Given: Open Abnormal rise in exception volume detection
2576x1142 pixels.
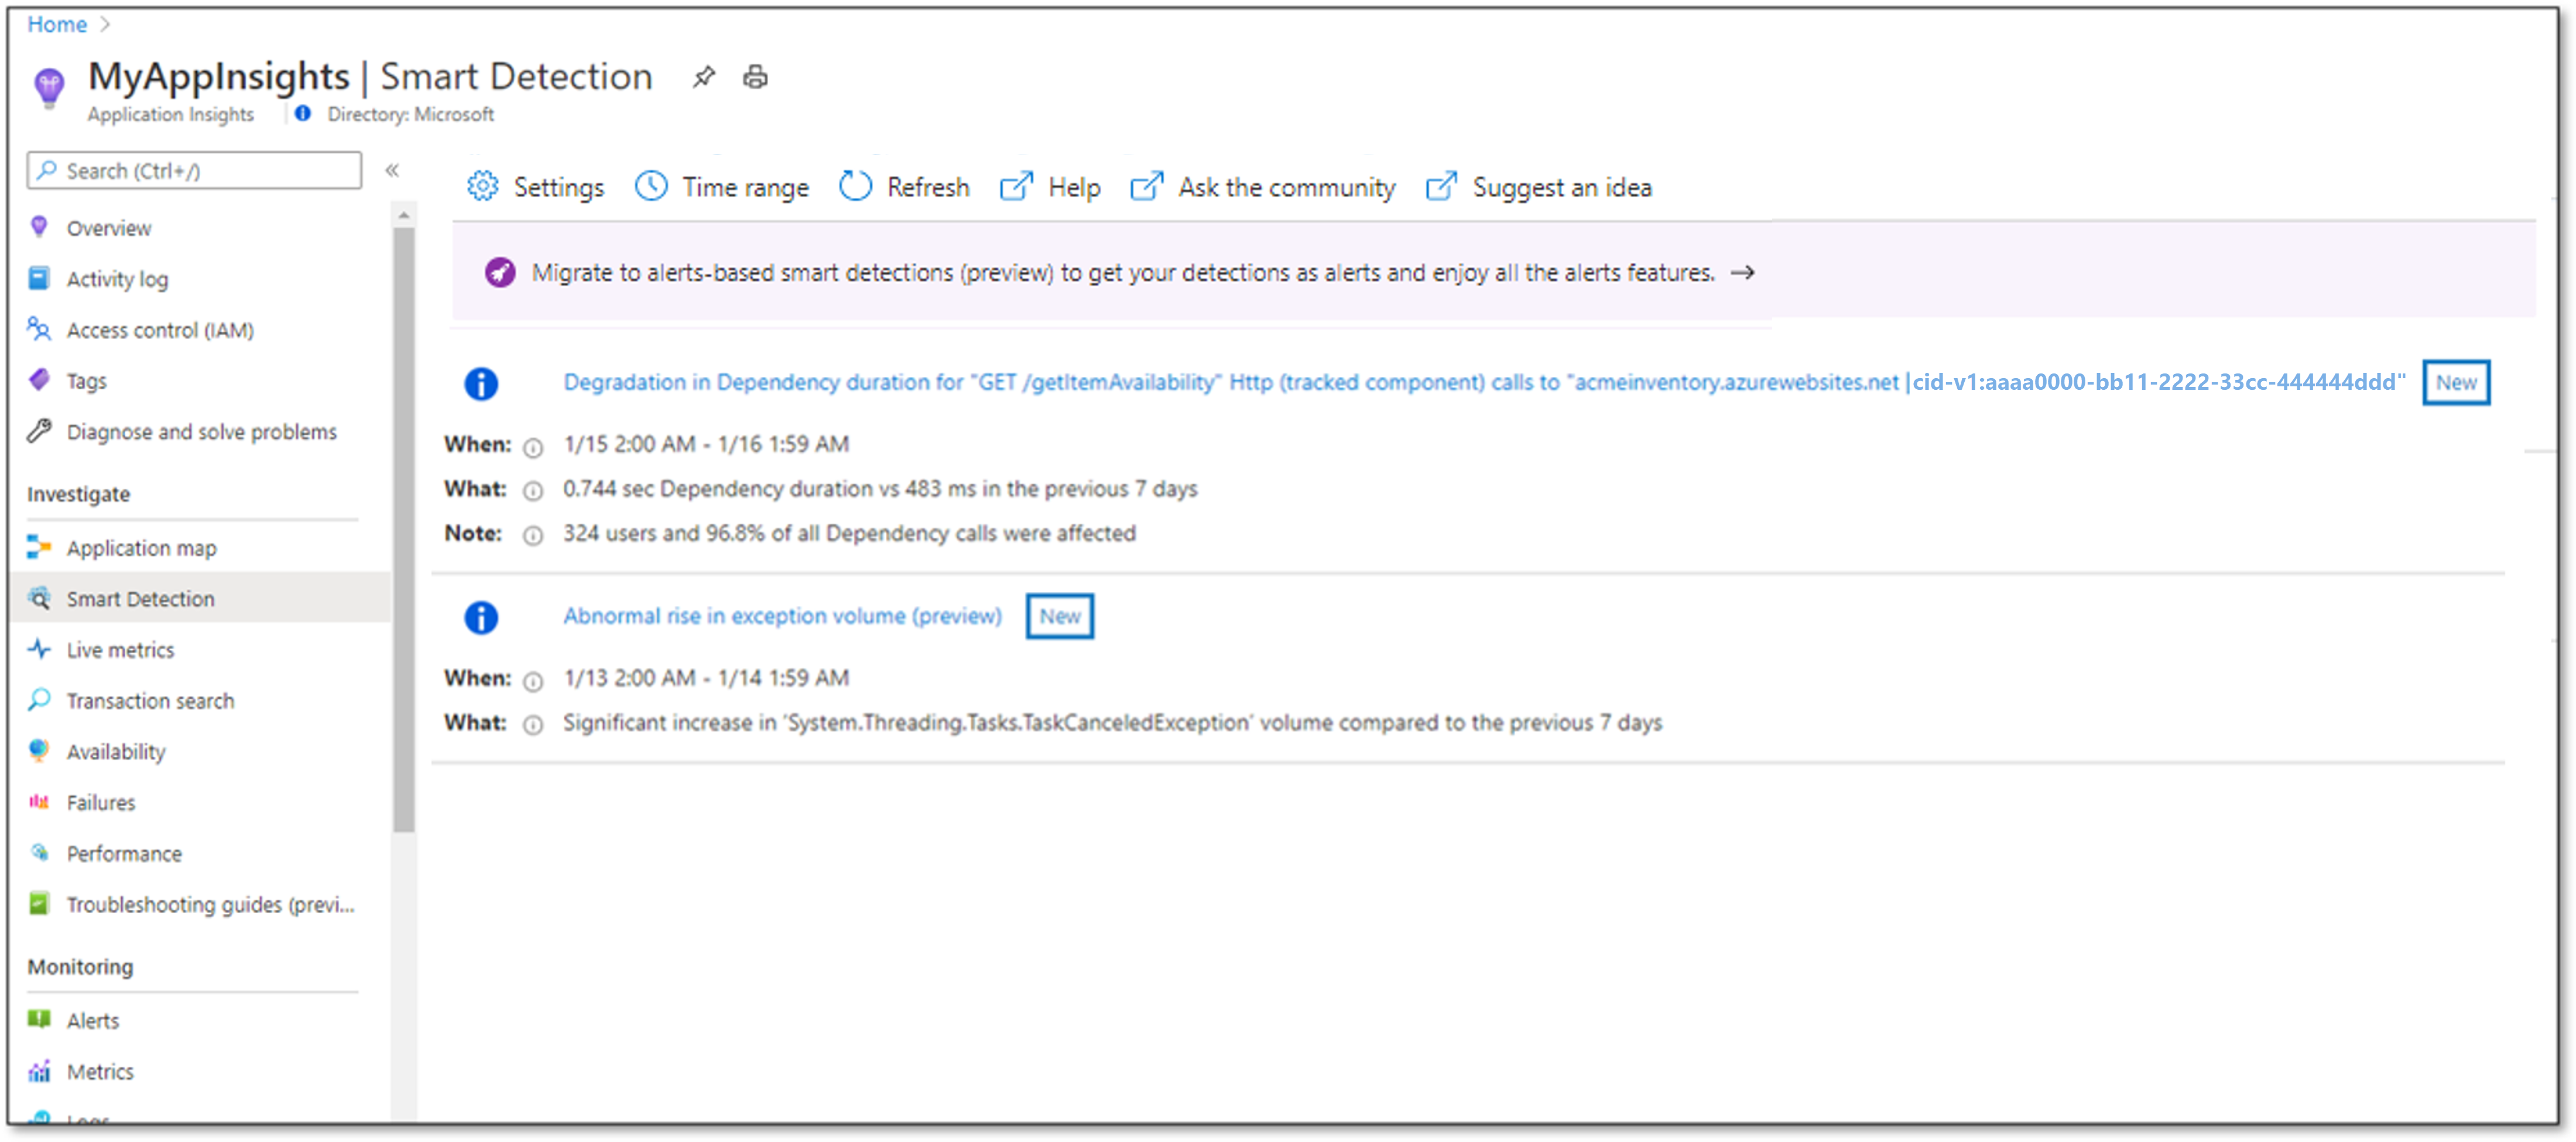Looking at the screenshot, I should click(x=782, y=616).
